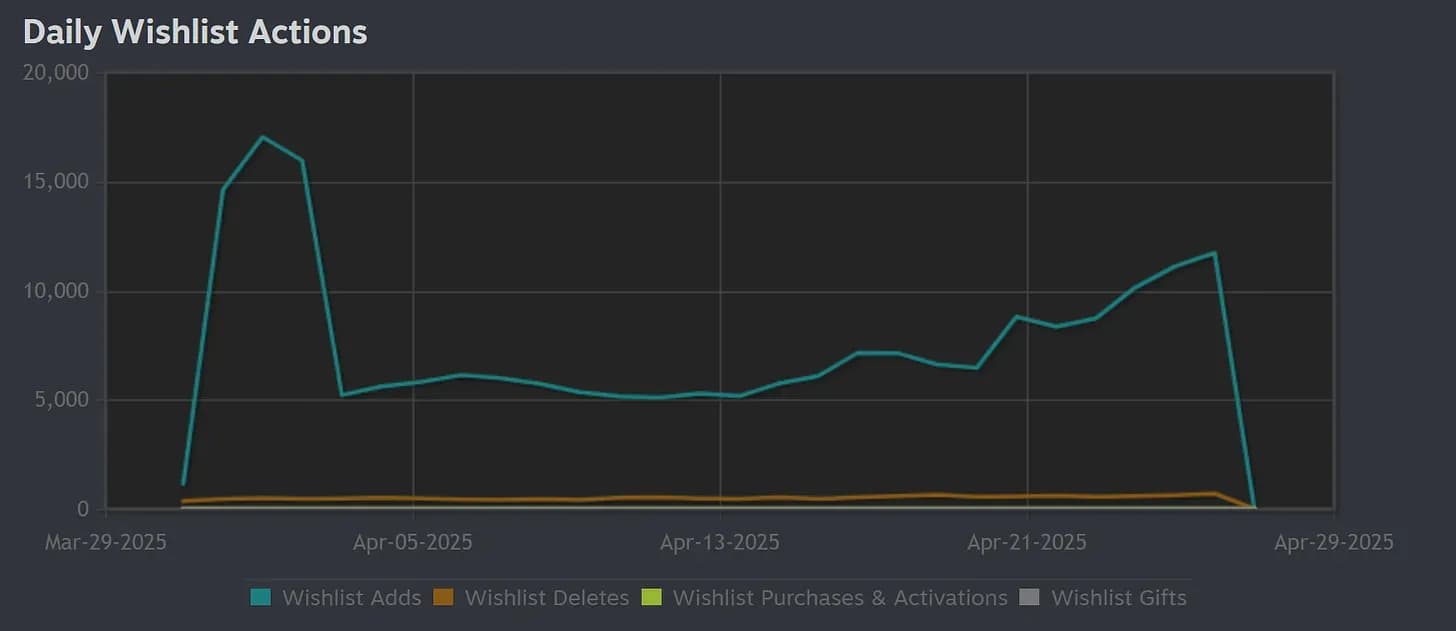Hide the Wishlist Gifts series from the legend
The height and width of the screenshot is (631, 1456).
point(1119,597)
